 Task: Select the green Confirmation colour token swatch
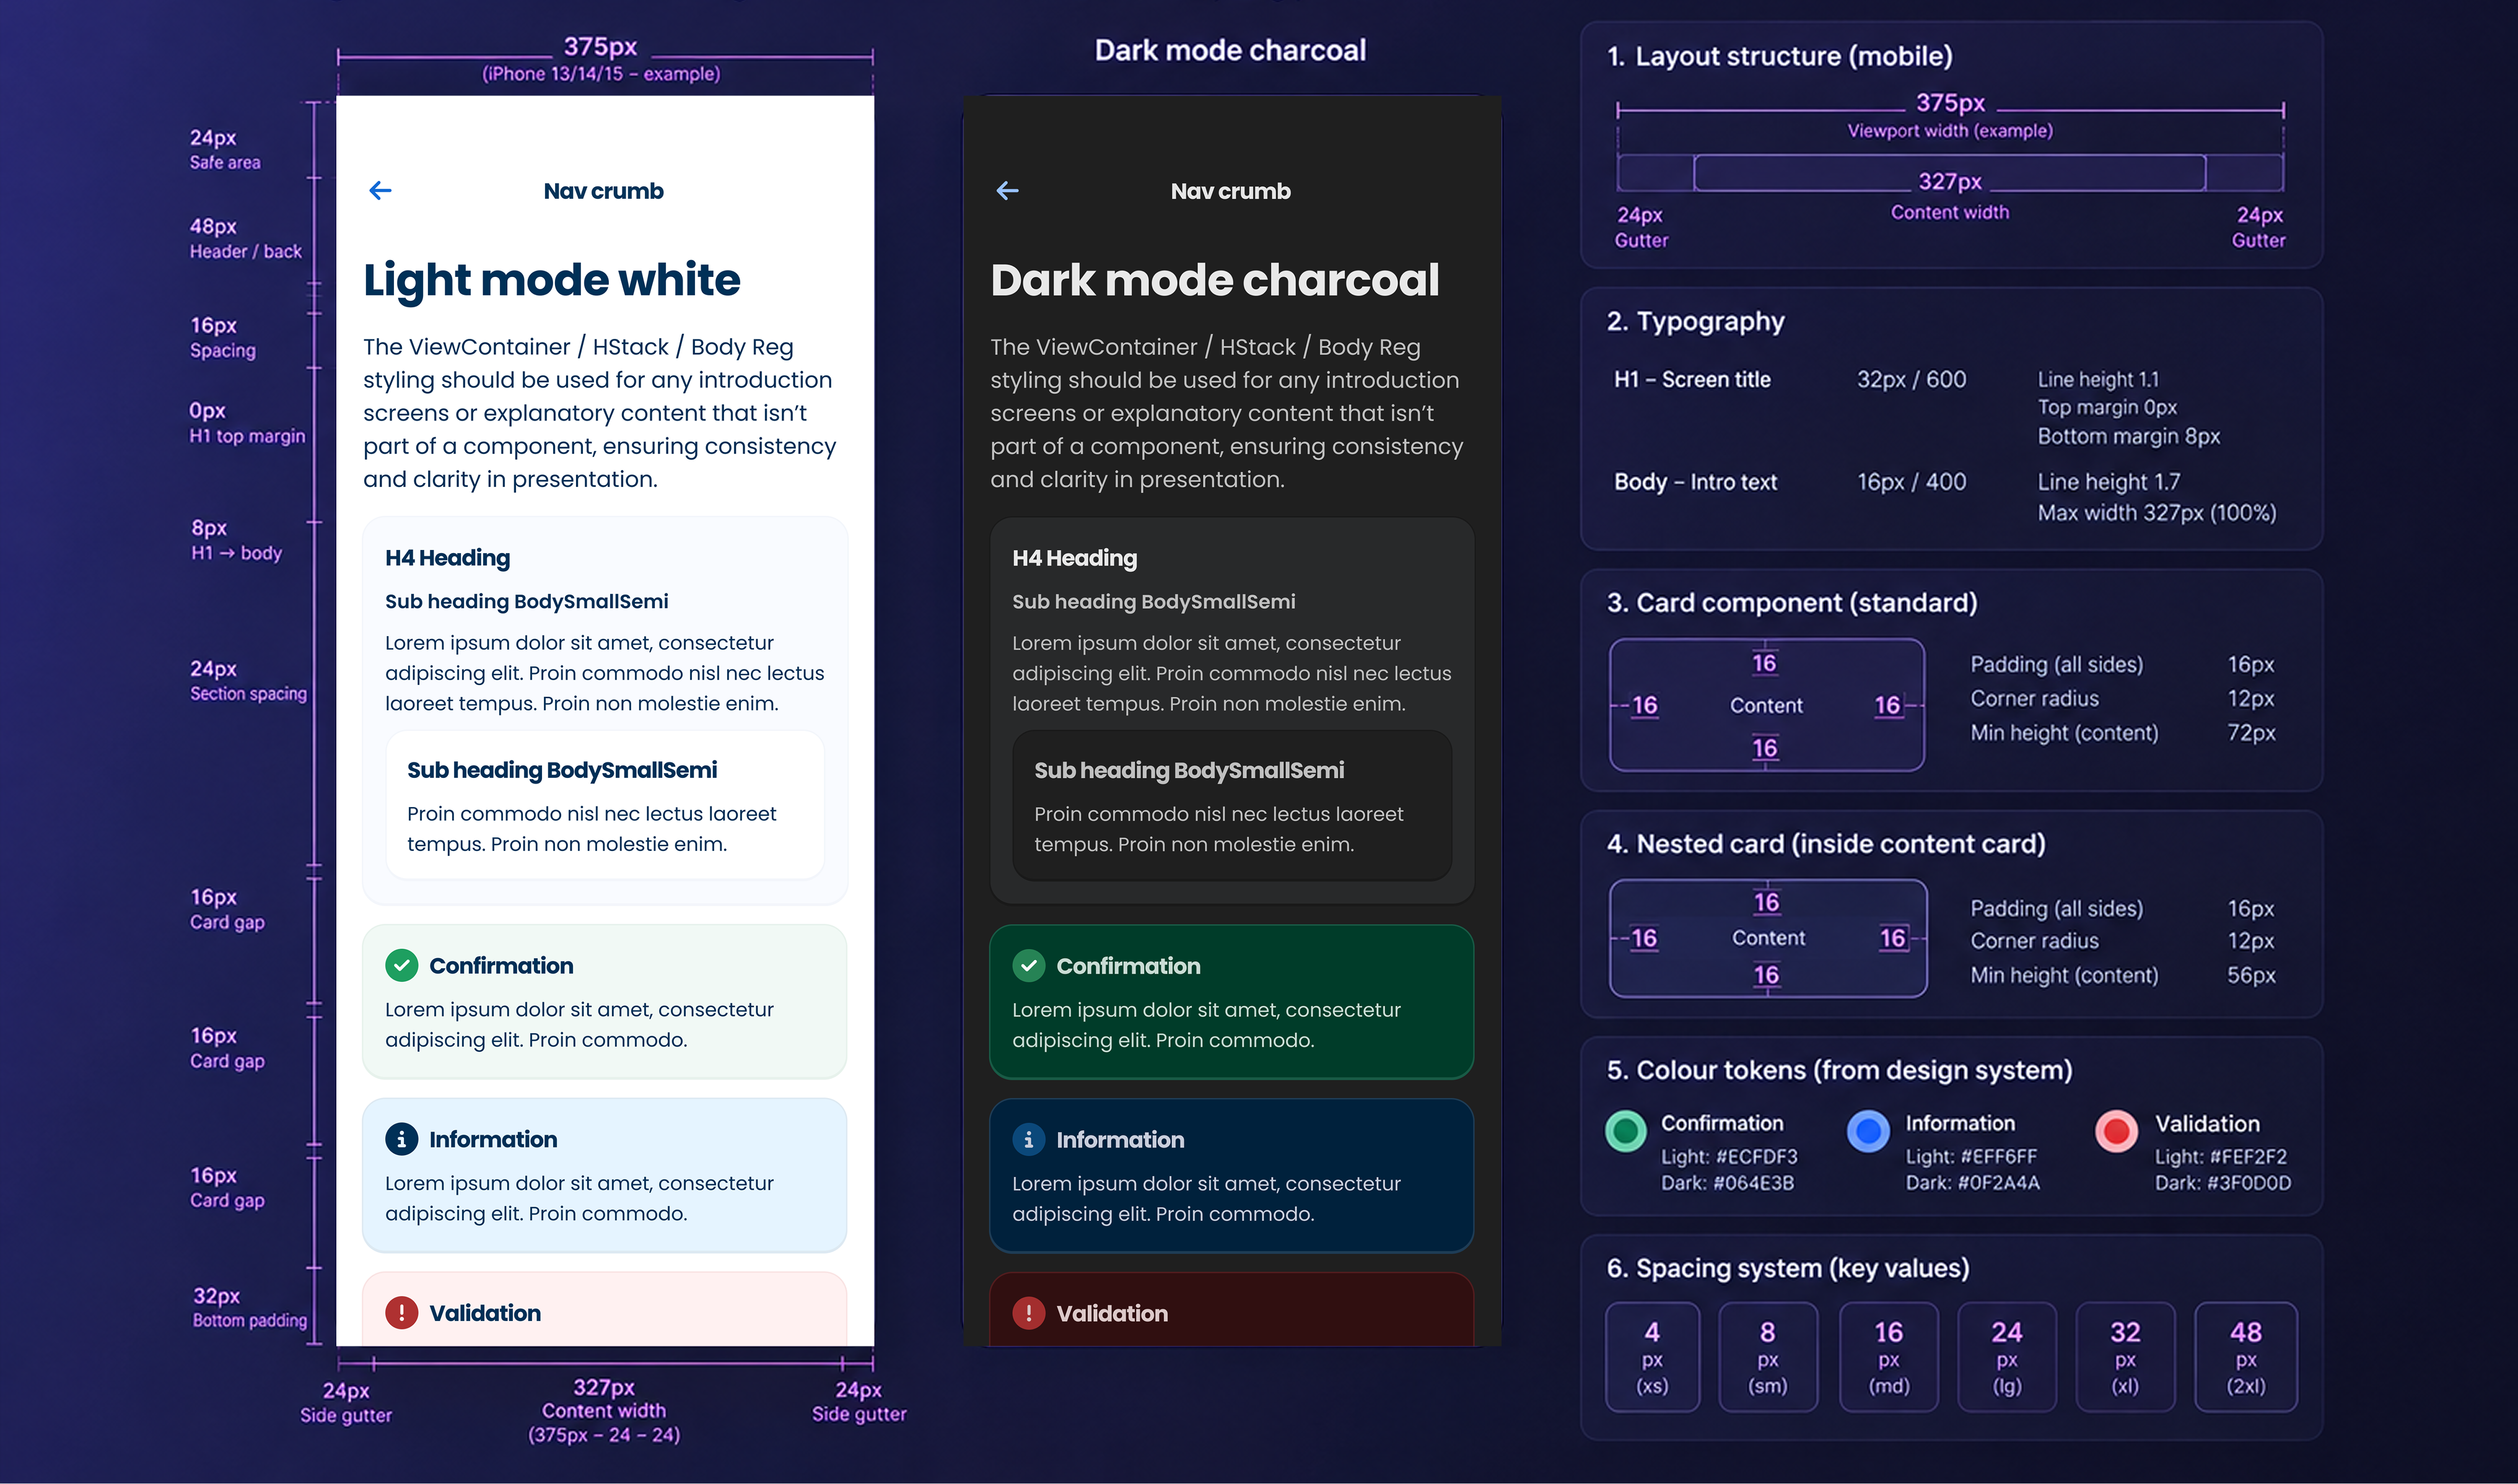[1626, 1131]
